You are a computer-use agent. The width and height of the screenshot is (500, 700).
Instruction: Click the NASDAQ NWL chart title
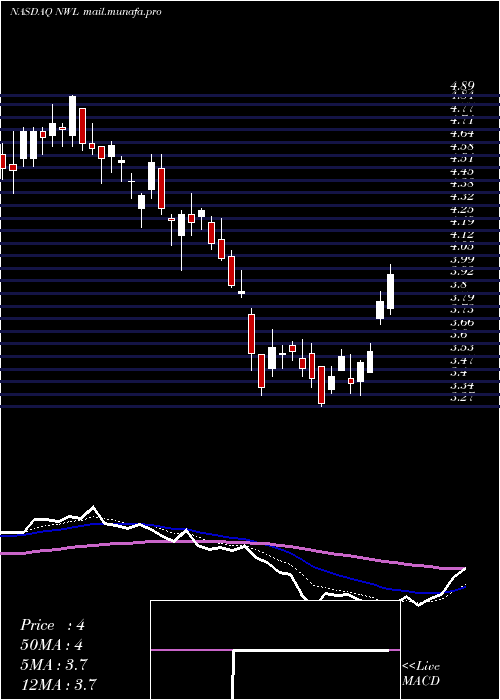pyautogui.click(x=85, y=12)
